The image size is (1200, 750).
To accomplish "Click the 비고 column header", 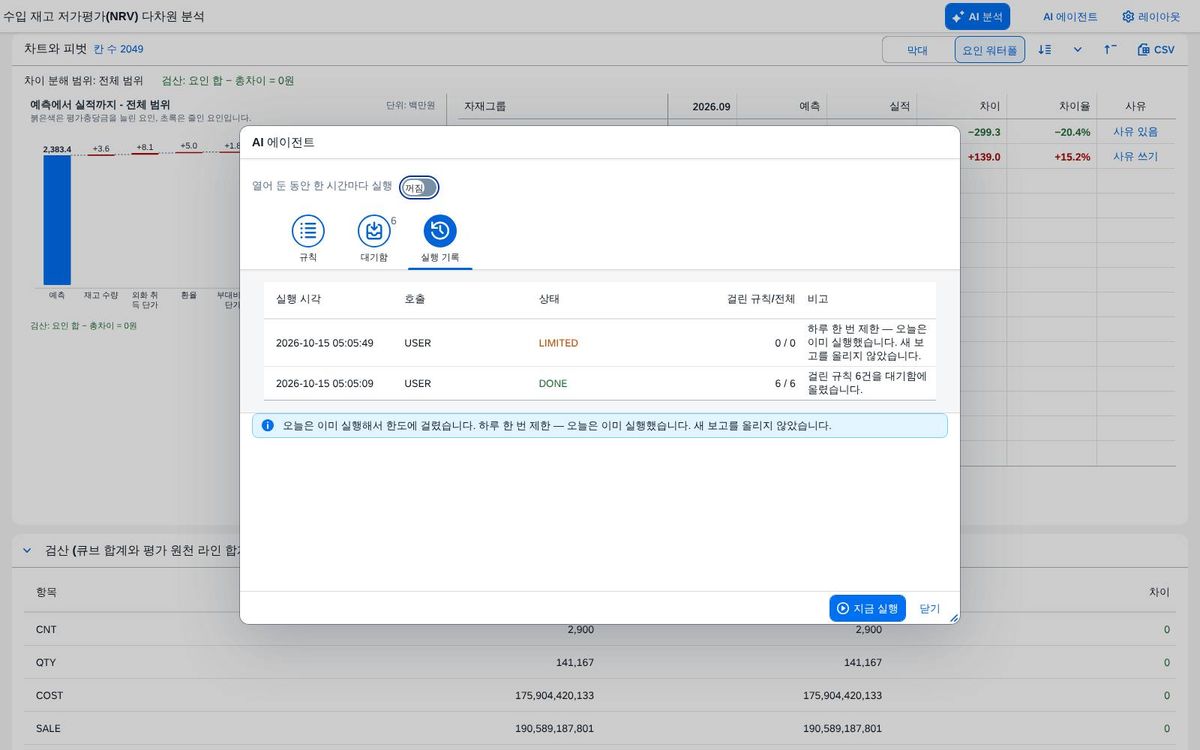I will click(818, 299).
